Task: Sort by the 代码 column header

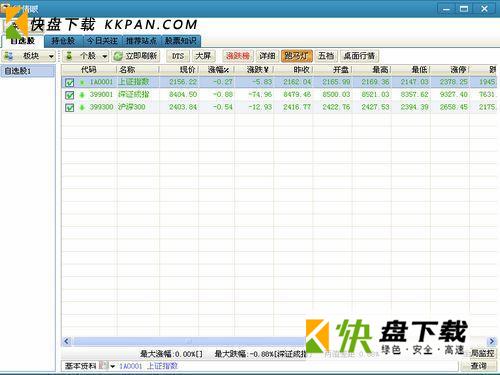Action: 89,70
